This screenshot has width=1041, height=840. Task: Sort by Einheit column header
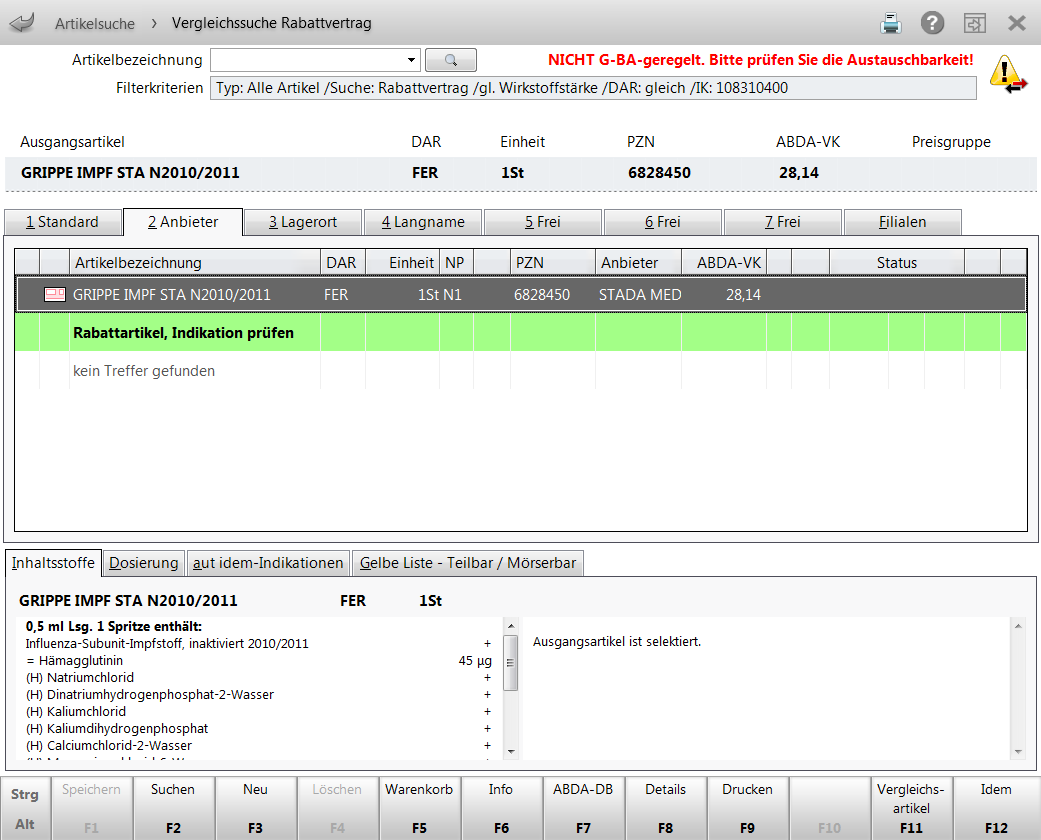pyautogui.click(x=402, y=263)
